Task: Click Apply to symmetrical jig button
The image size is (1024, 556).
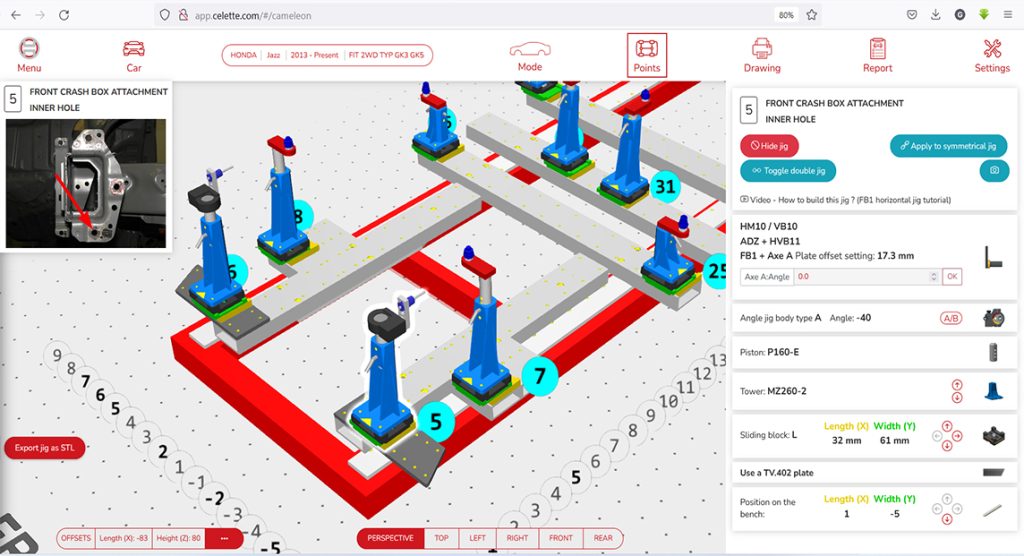Action: [948, 146]
